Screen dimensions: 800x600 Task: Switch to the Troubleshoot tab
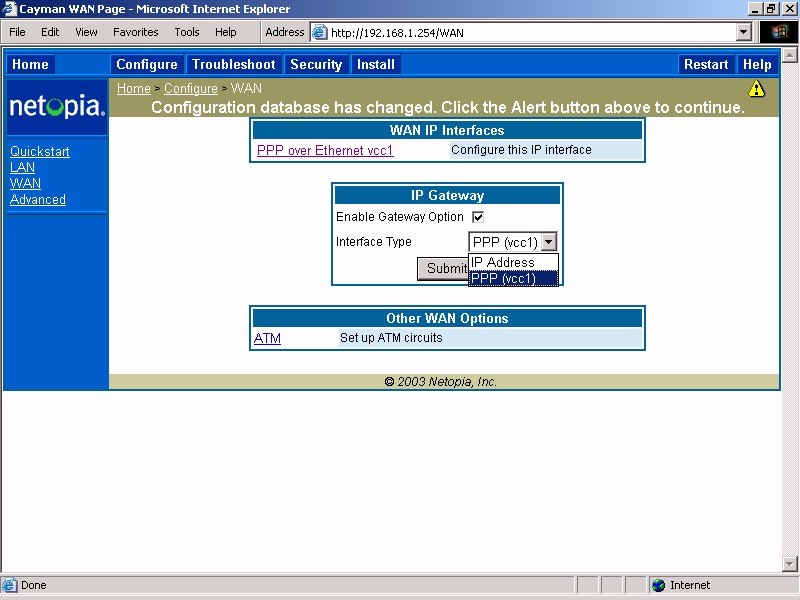pos(234,64)
